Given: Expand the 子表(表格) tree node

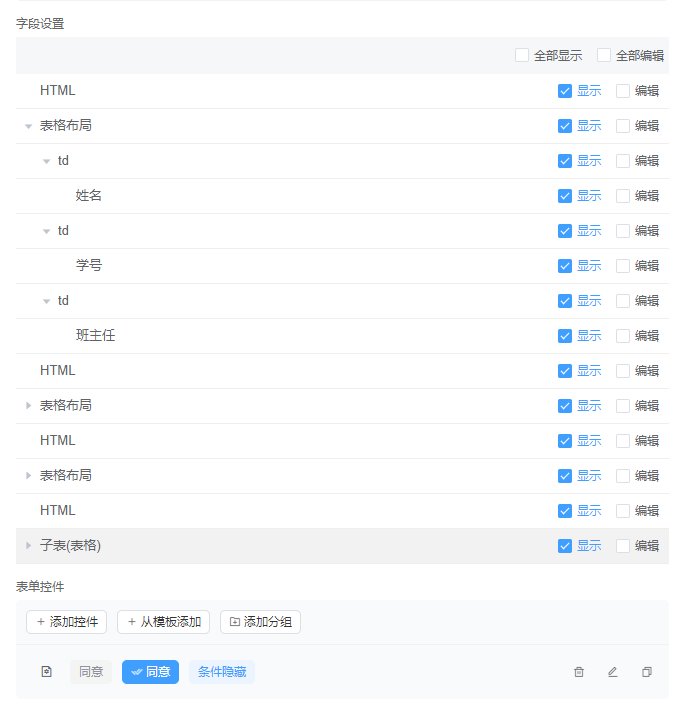Looking at the screenshot, I should [28, 546].
